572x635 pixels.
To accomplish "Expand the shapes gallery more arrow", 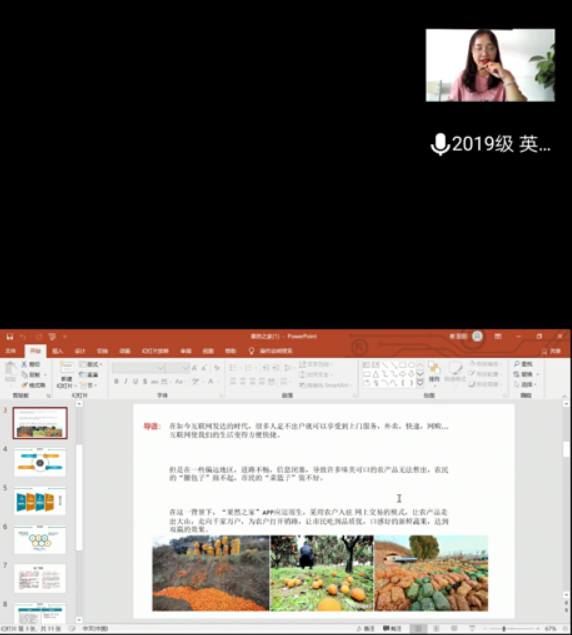I will pos(420,383).
